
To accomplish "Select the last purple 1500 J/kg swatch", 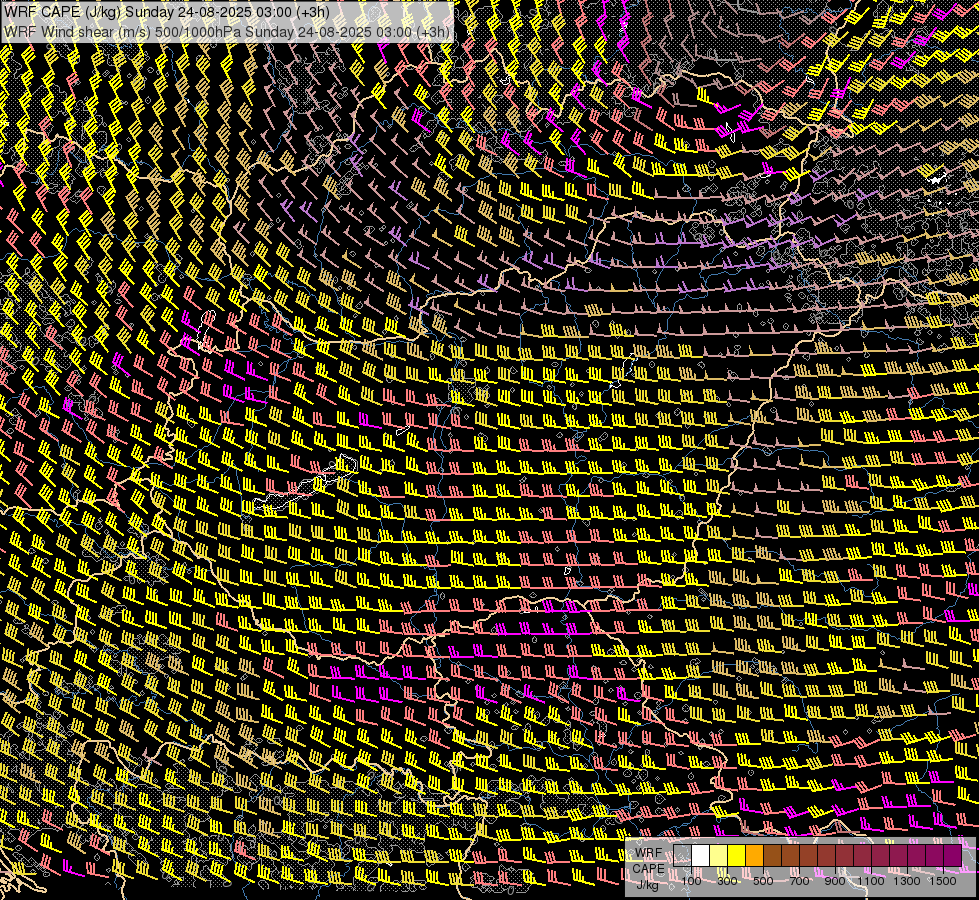I will coord(953,856).
